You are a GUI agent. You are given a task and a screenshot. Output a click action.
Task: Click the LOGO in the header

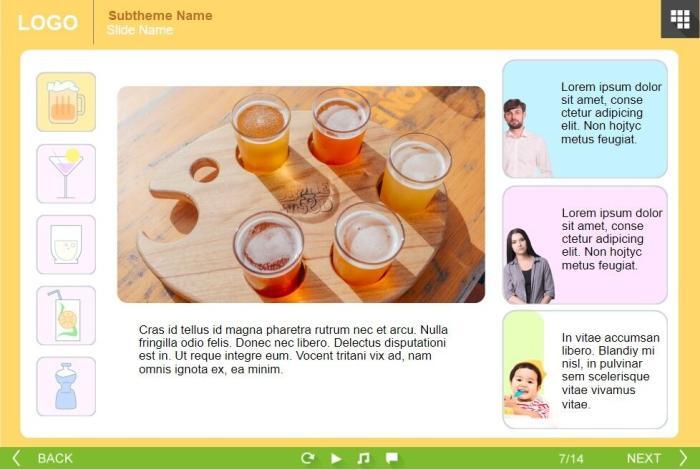tap(47, 23)
